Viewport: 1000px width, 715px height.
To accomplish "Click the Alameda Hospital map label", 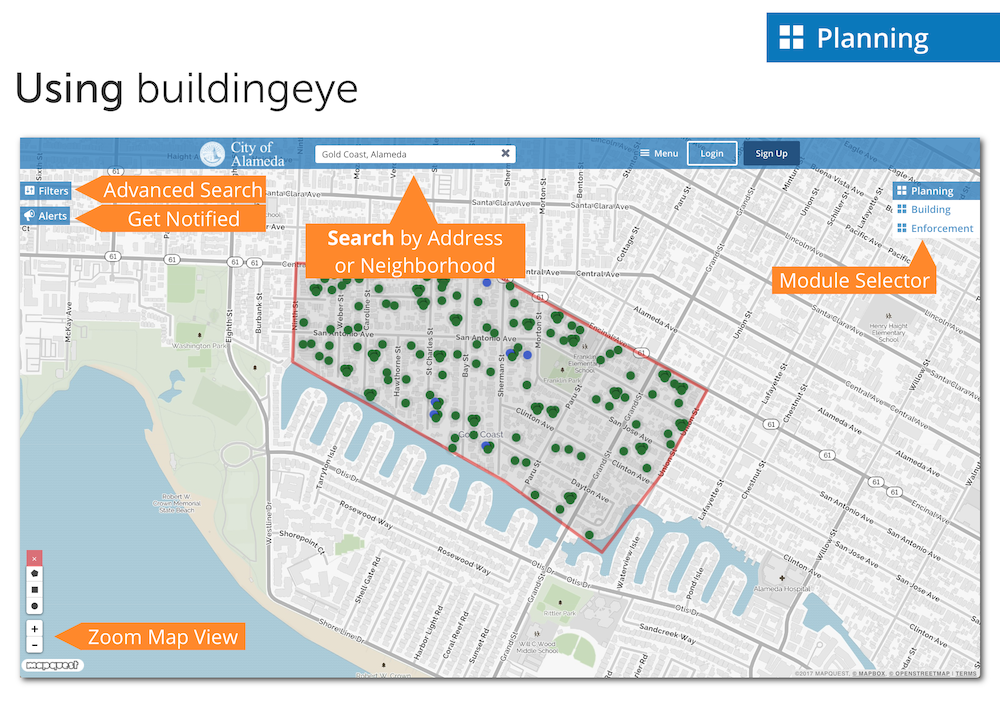I will point(782,589).
